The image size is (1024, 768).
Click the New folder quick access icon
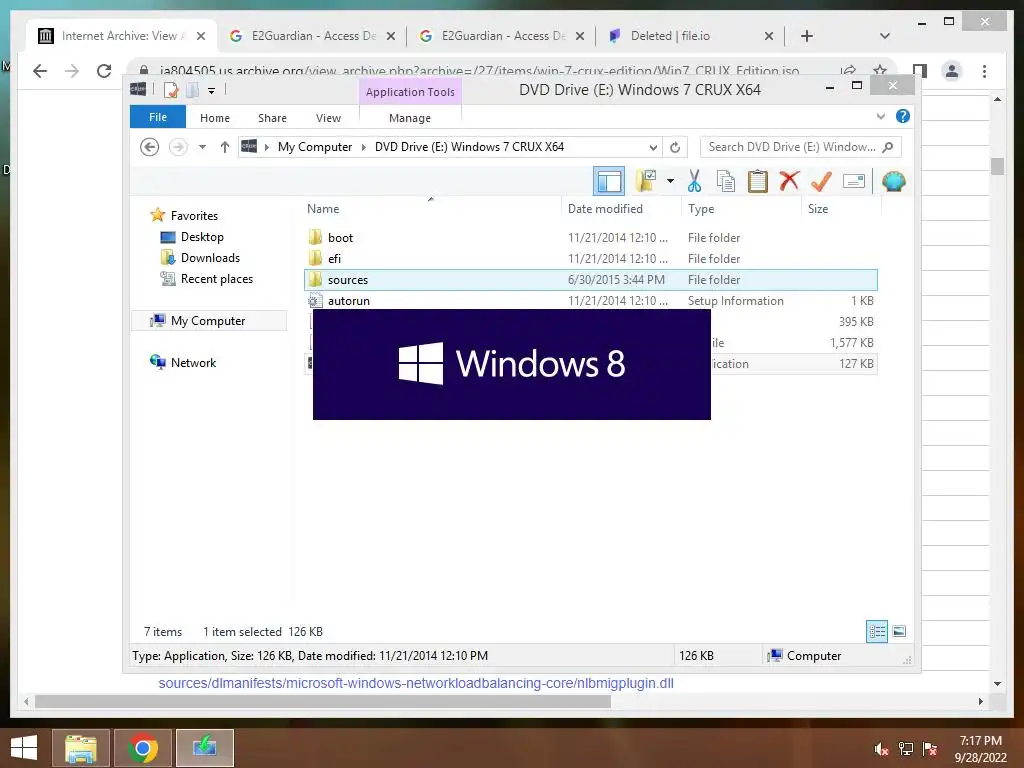pyautogui.click(x=192, y=90)
